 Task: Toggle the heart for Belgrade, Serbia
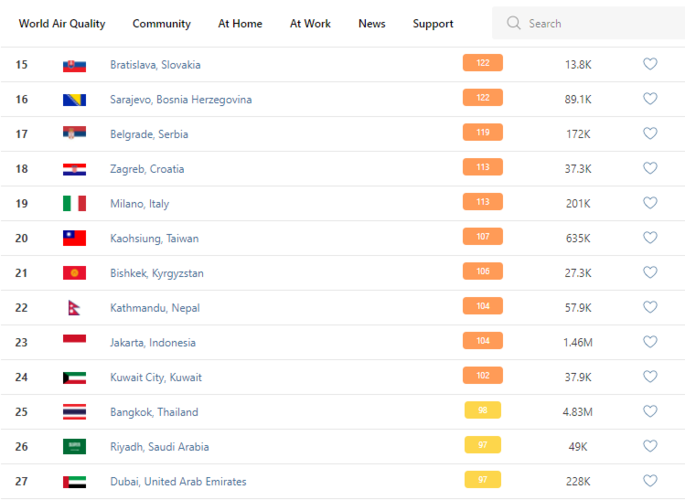pos(650,134)
